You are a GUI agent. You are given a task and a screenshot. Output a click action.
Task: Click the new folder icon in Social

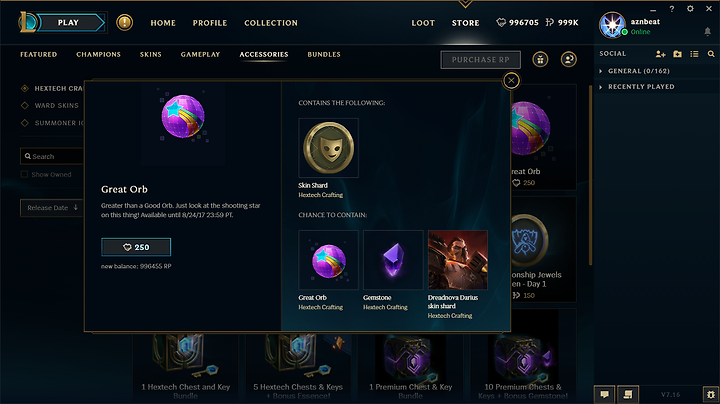tap(677, 54)
